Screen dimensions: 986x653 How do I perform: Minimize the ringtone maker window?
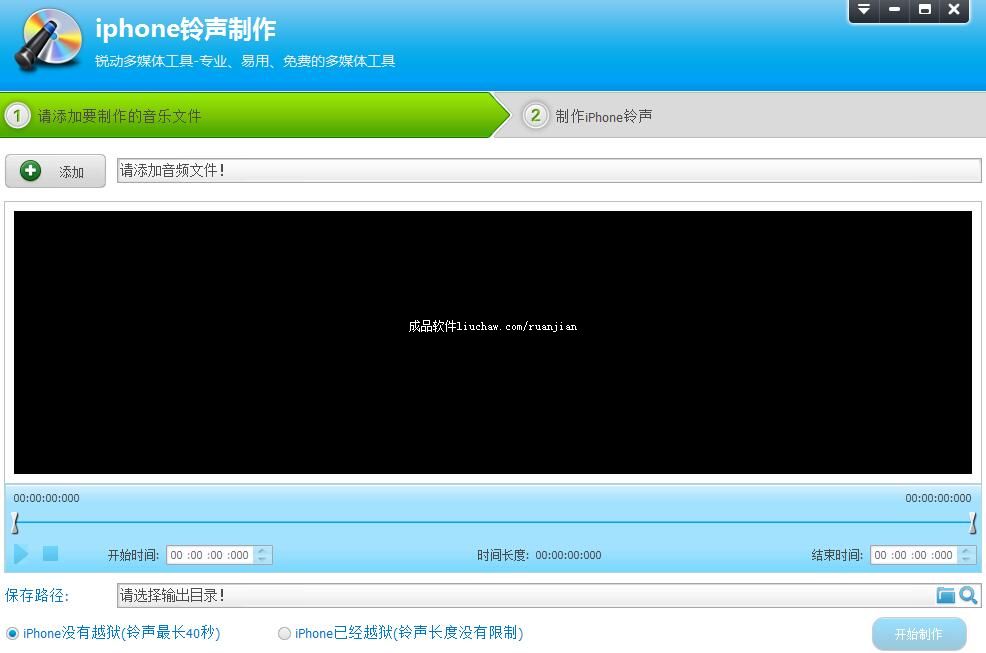[x=894, y=10]
